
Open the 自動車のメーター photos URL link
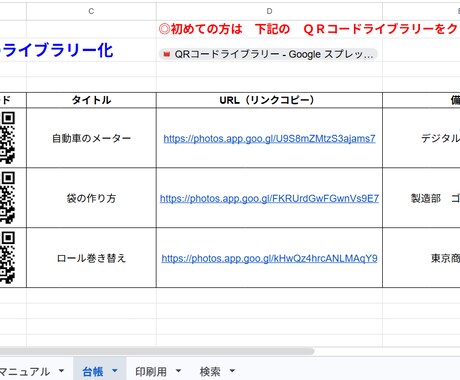[x=269, y=138]
